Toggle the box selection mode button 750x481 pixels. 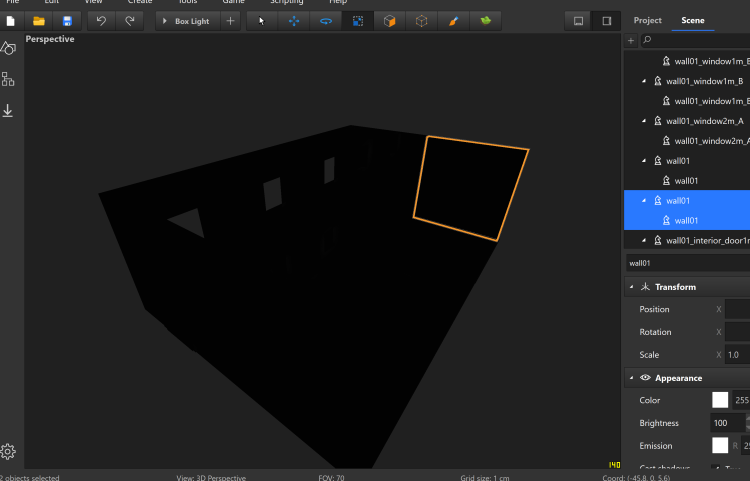click(357, 21)
